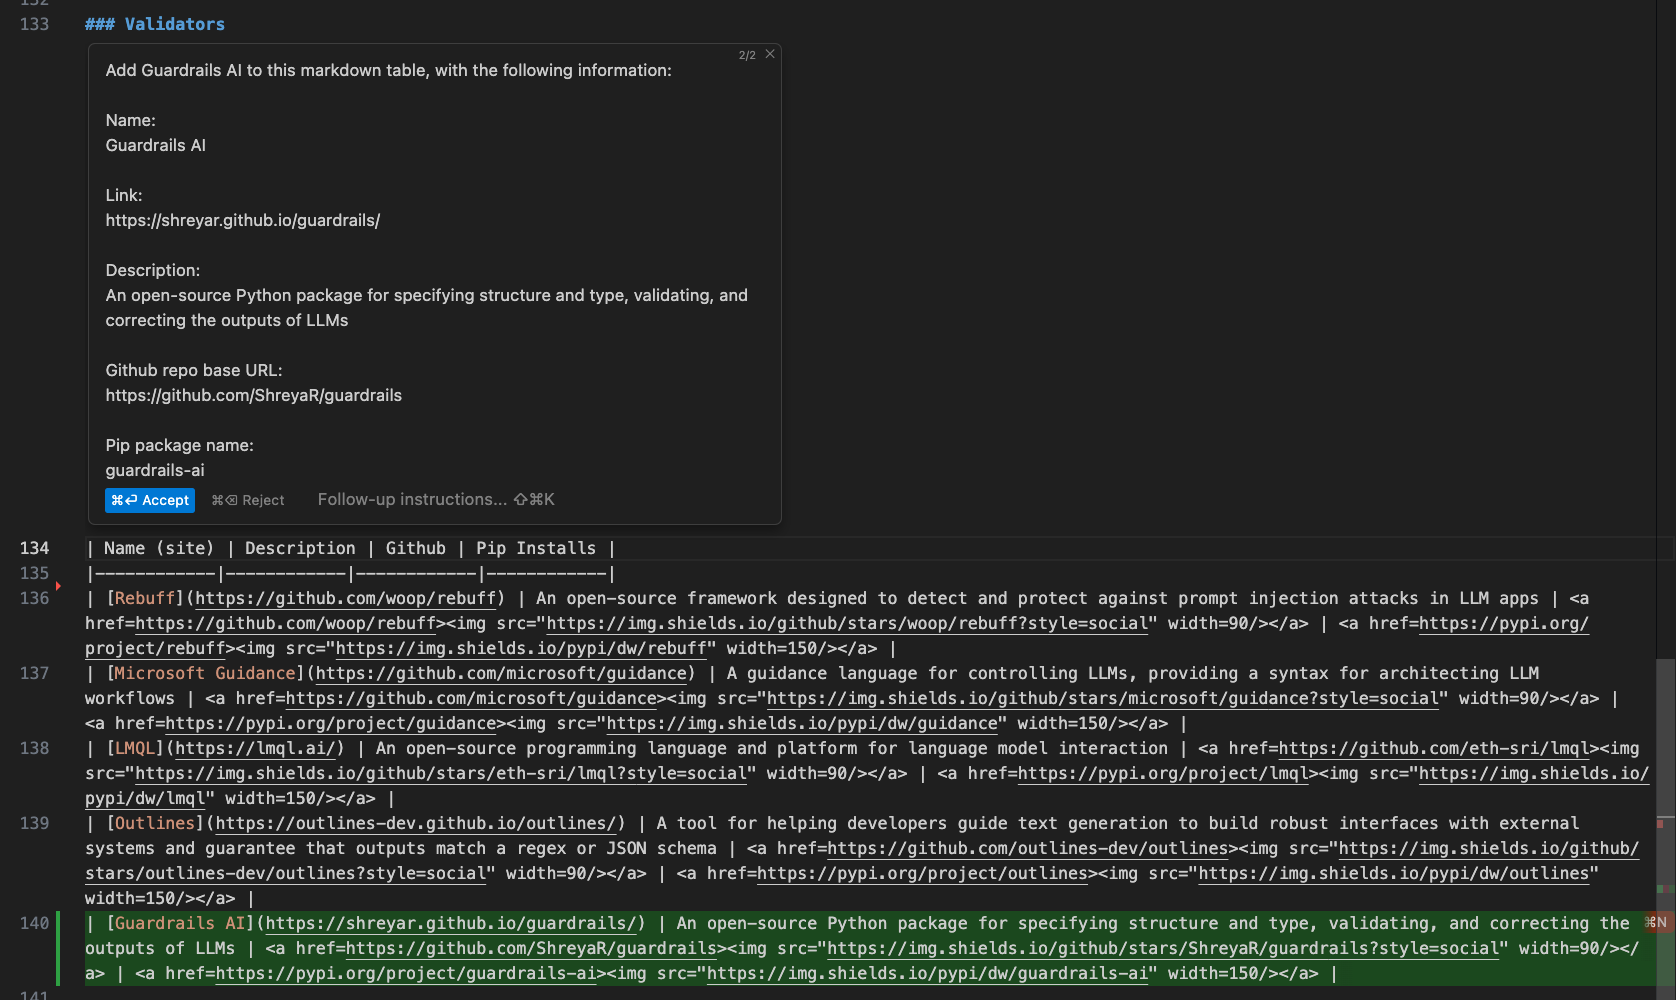Open the pypi.org/project/guardrails-ai link
The image size is (1676, 1000).
tap(406, 973)
